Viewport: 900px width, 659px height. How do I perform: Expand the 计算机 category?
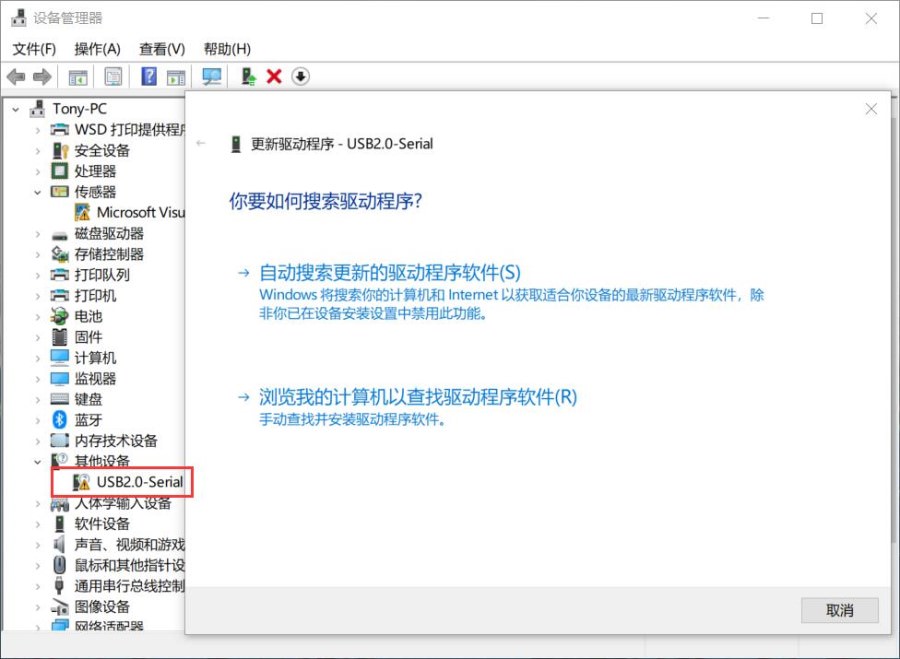tap(38, 358)
